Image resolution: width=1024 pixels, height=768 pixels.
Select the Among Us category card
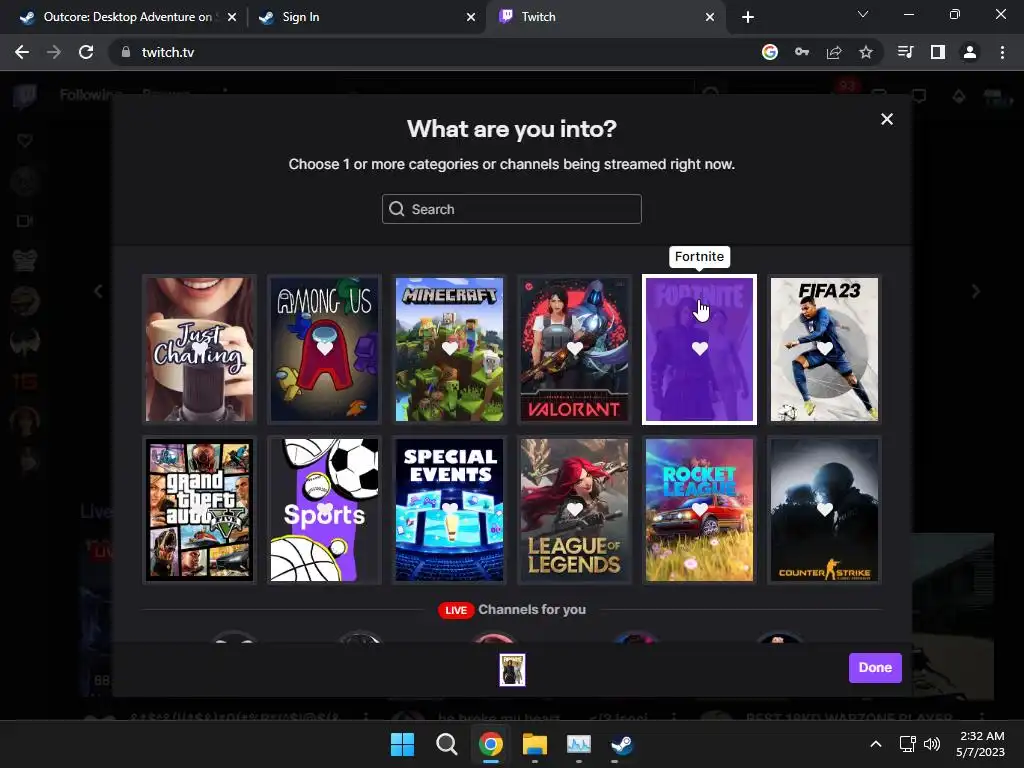point(325,349)
